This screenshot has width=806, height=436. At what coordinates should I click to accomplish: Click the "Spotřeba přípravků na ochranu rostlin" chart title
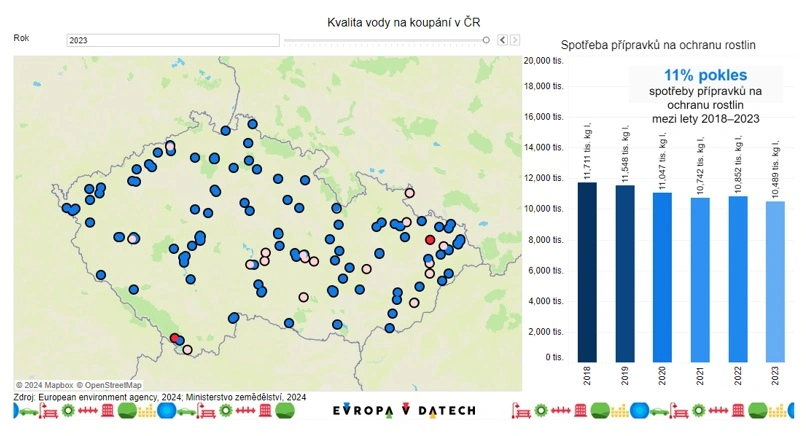click(x=658, y=45)
